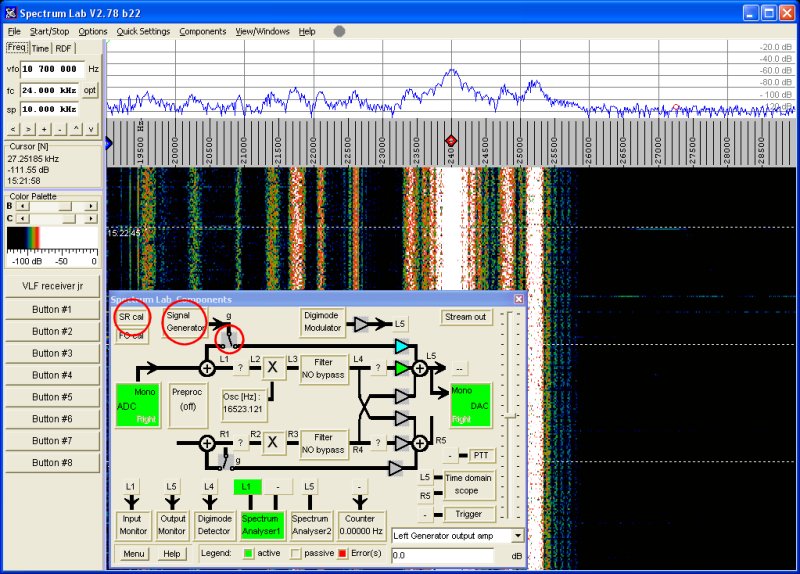Toggle the green Spectrum Analyser1 block
This screenshot has height=574, width=800.
(261, 525)
